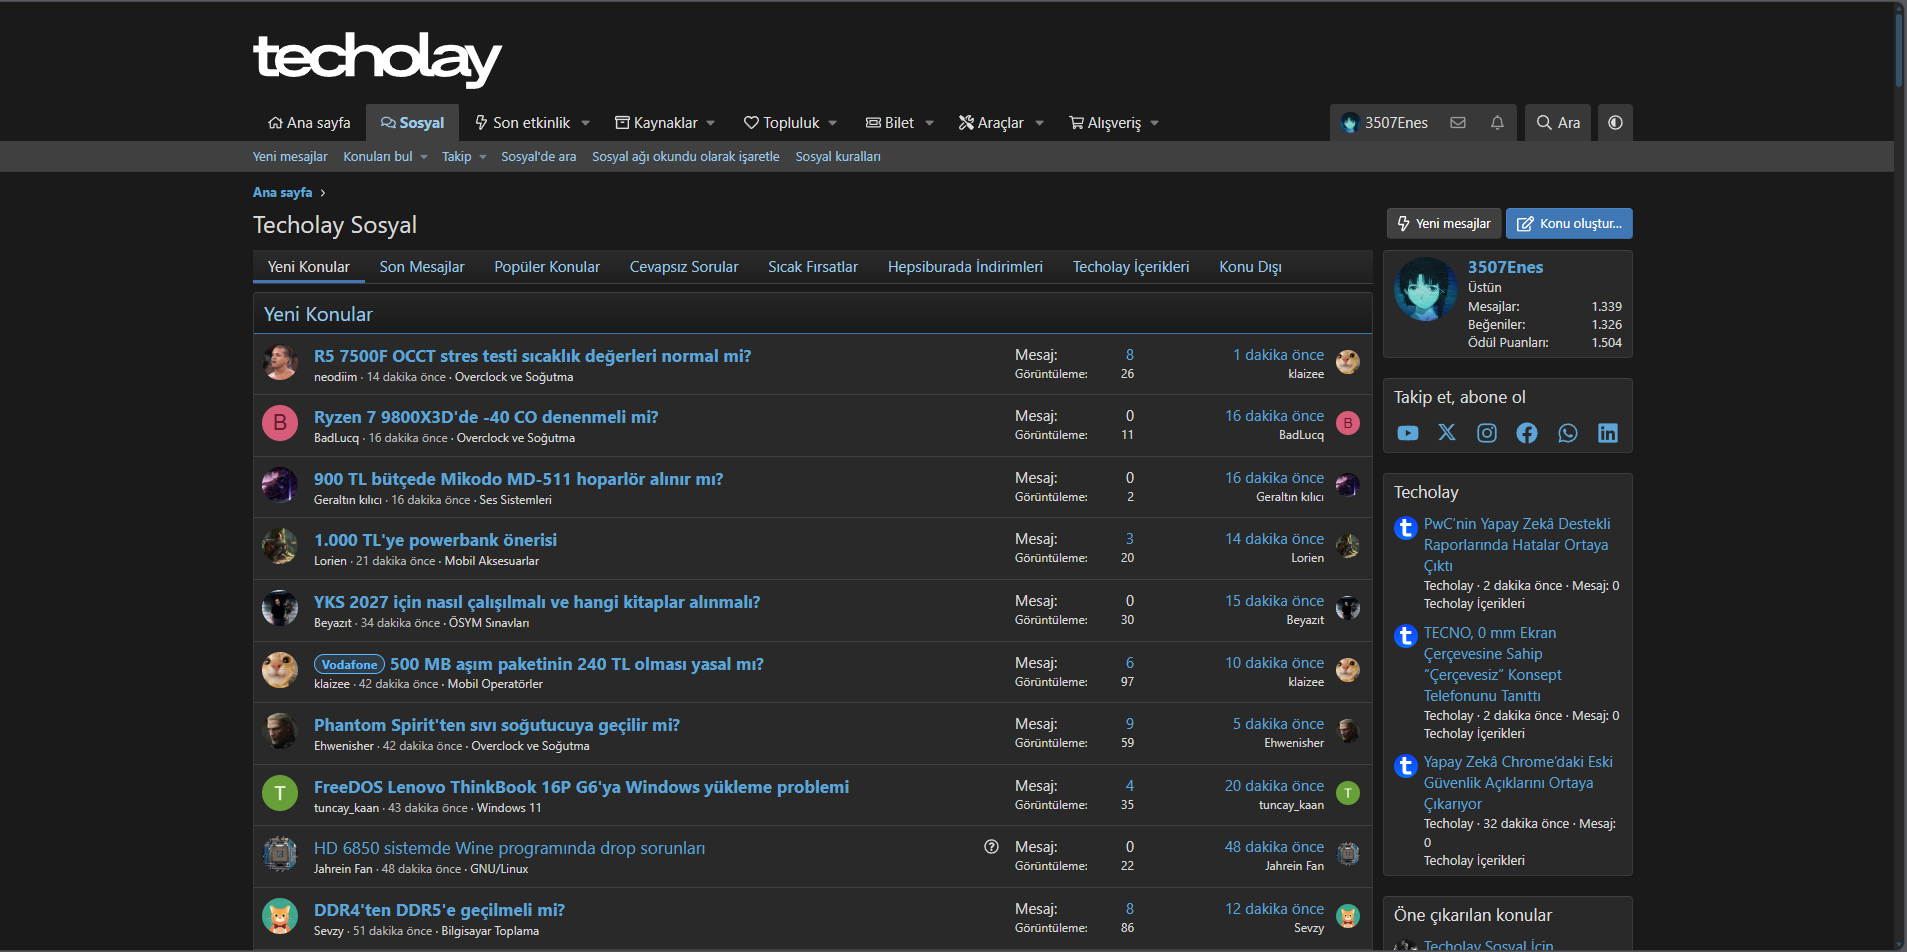Click klaizee's avatar in R5 7500F last-post column
Image resolution: width=1907 pixels, height=952 pixels.
click(1348, 362)
